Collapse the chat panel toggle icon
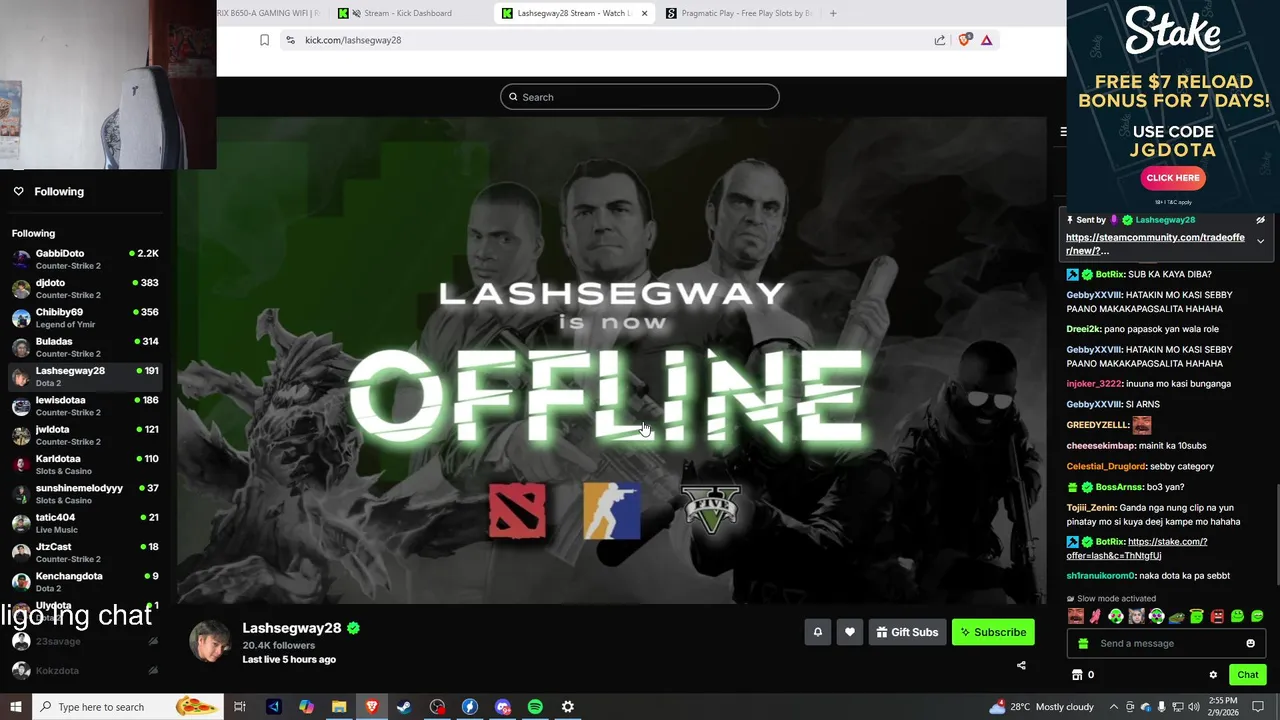This screenshot has width=1280, height=720. [1063, 131]
